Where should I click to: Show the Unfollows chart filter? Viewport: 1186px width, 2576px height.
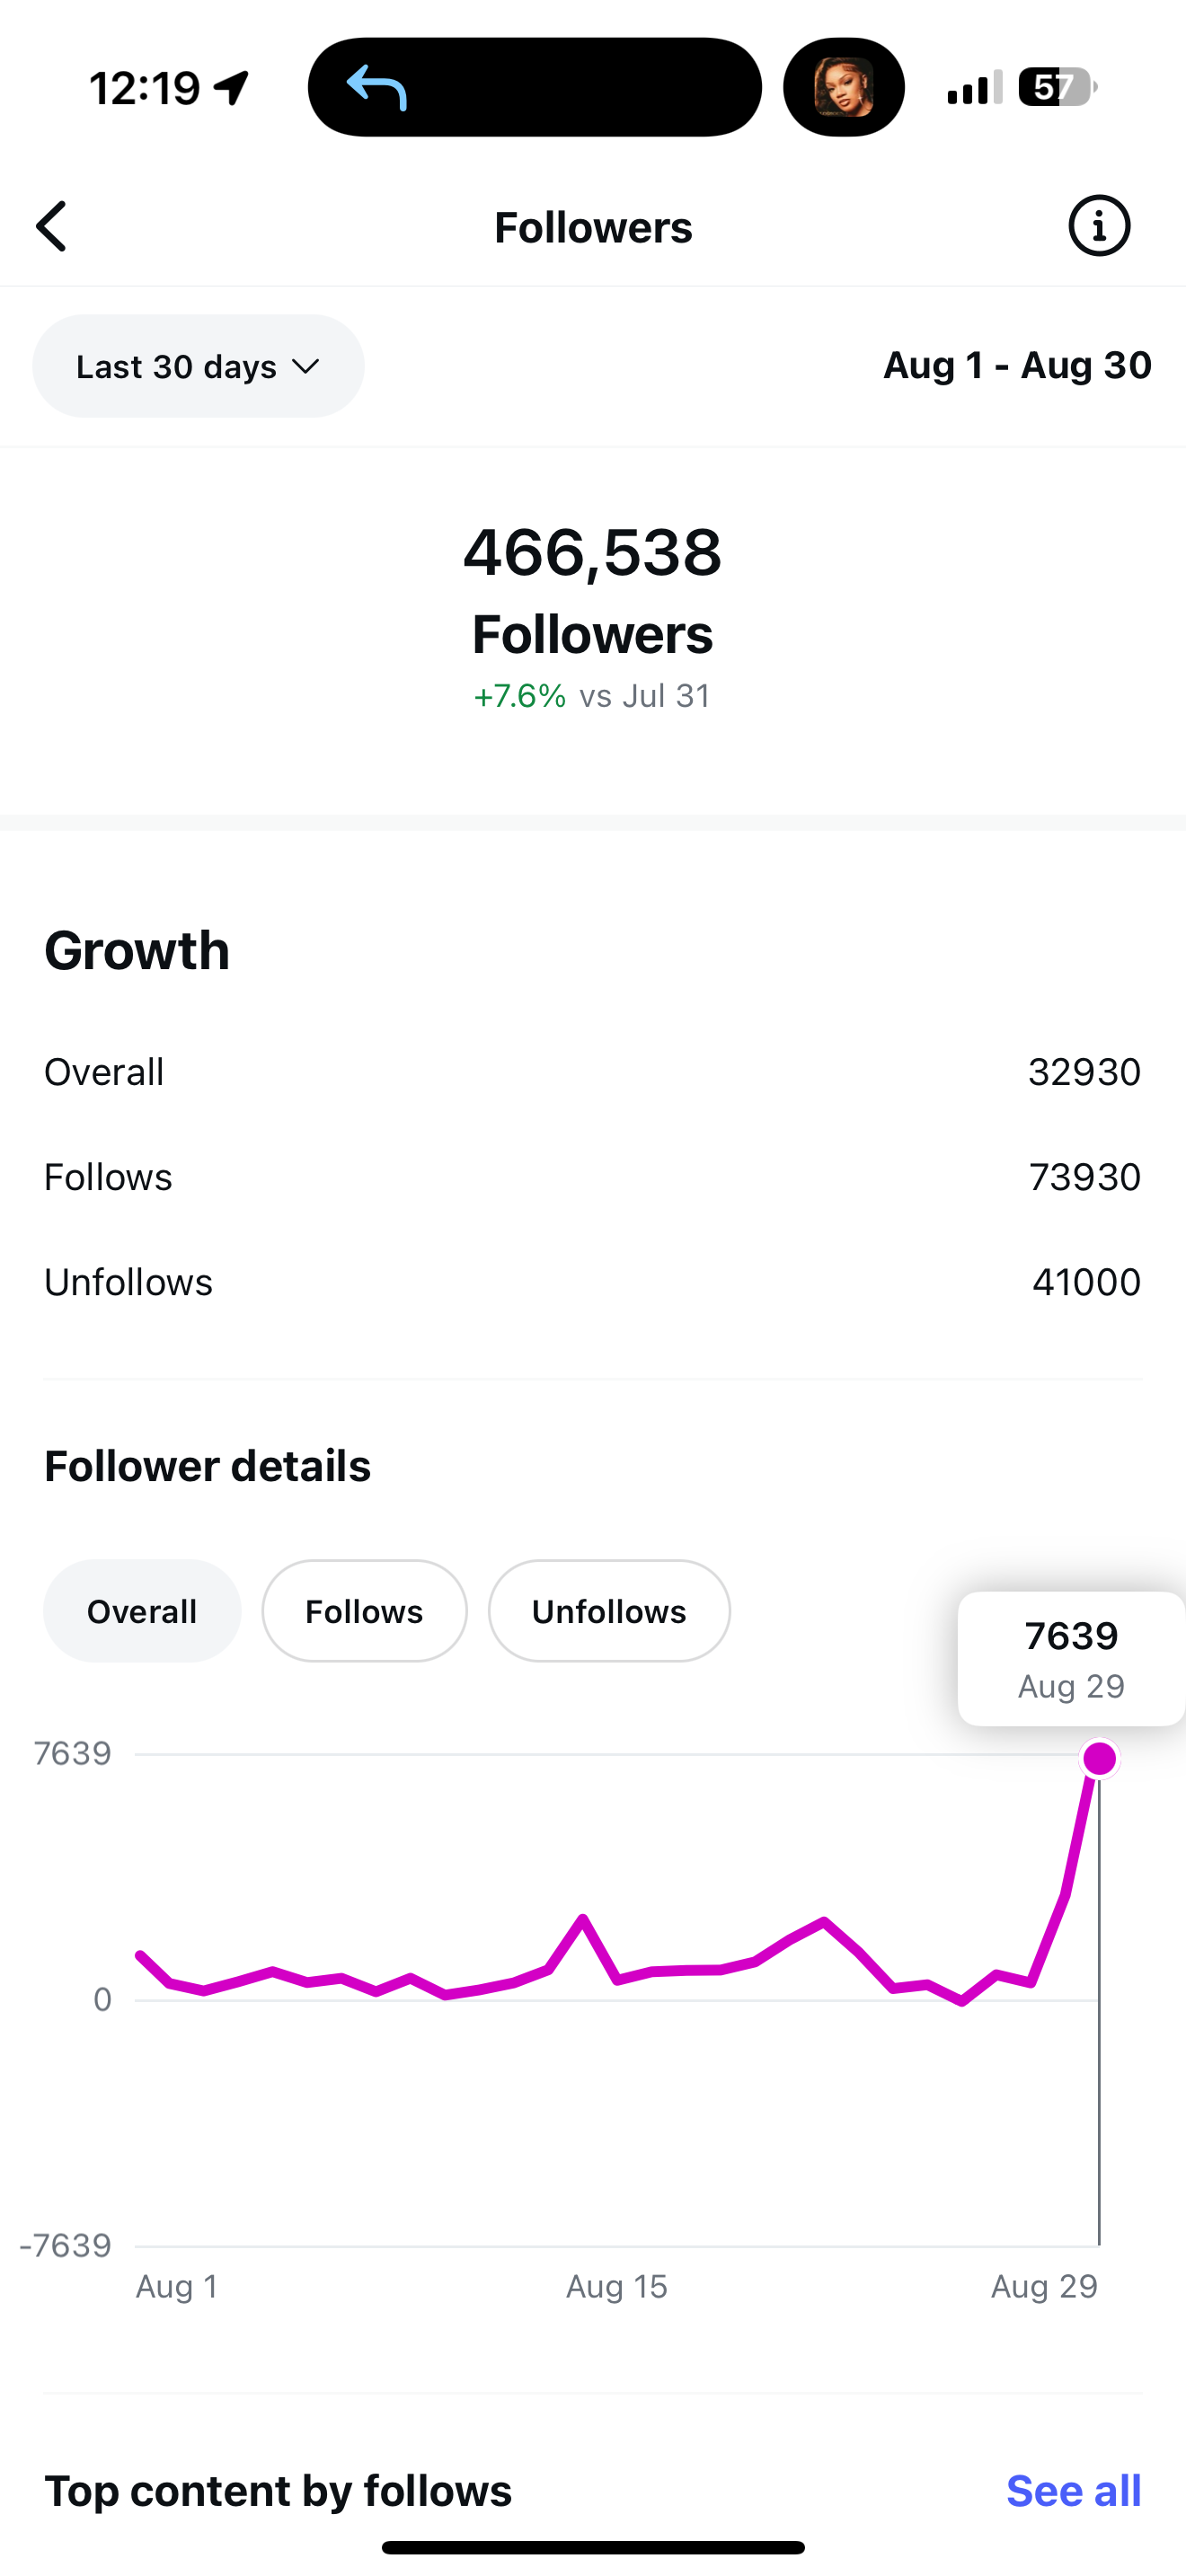pyautogui.click(x=608, y=1611)
